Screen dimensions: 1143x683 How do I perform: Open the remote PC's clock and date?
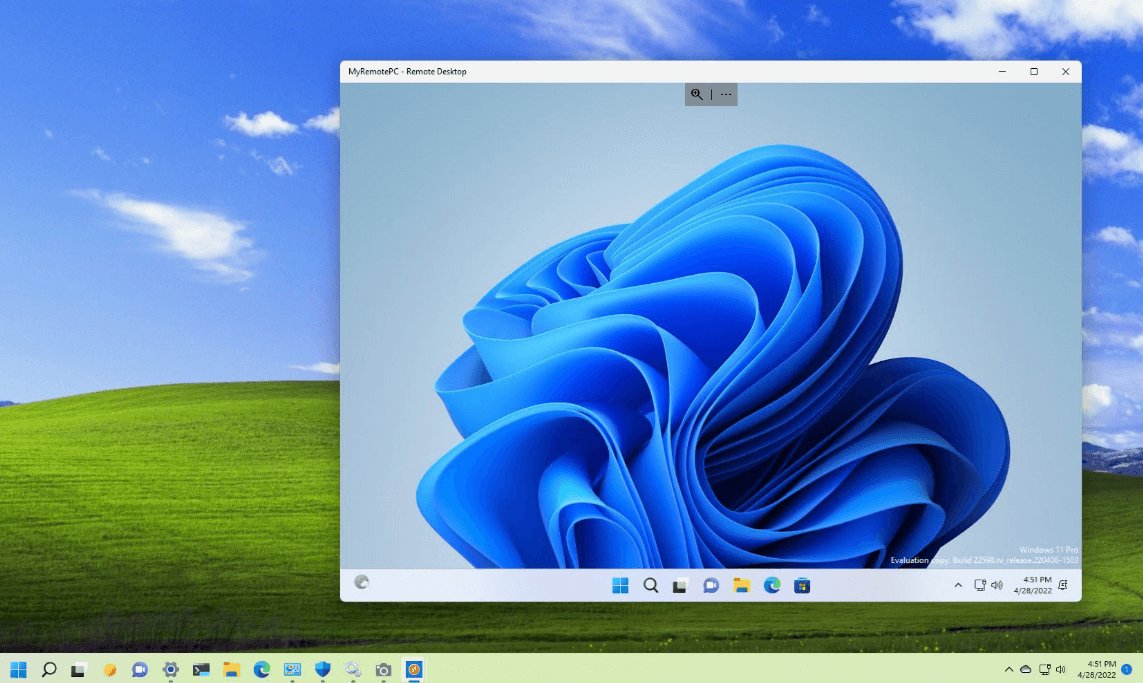1035,585
